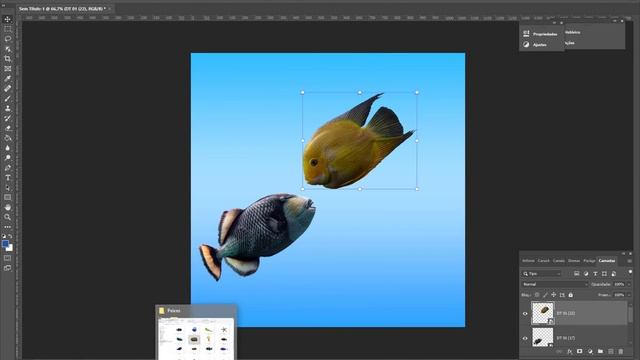Viewport: 640px width, 360px height.
Task: Select the Rectangular Marquee tool
Action: (7, 29)
